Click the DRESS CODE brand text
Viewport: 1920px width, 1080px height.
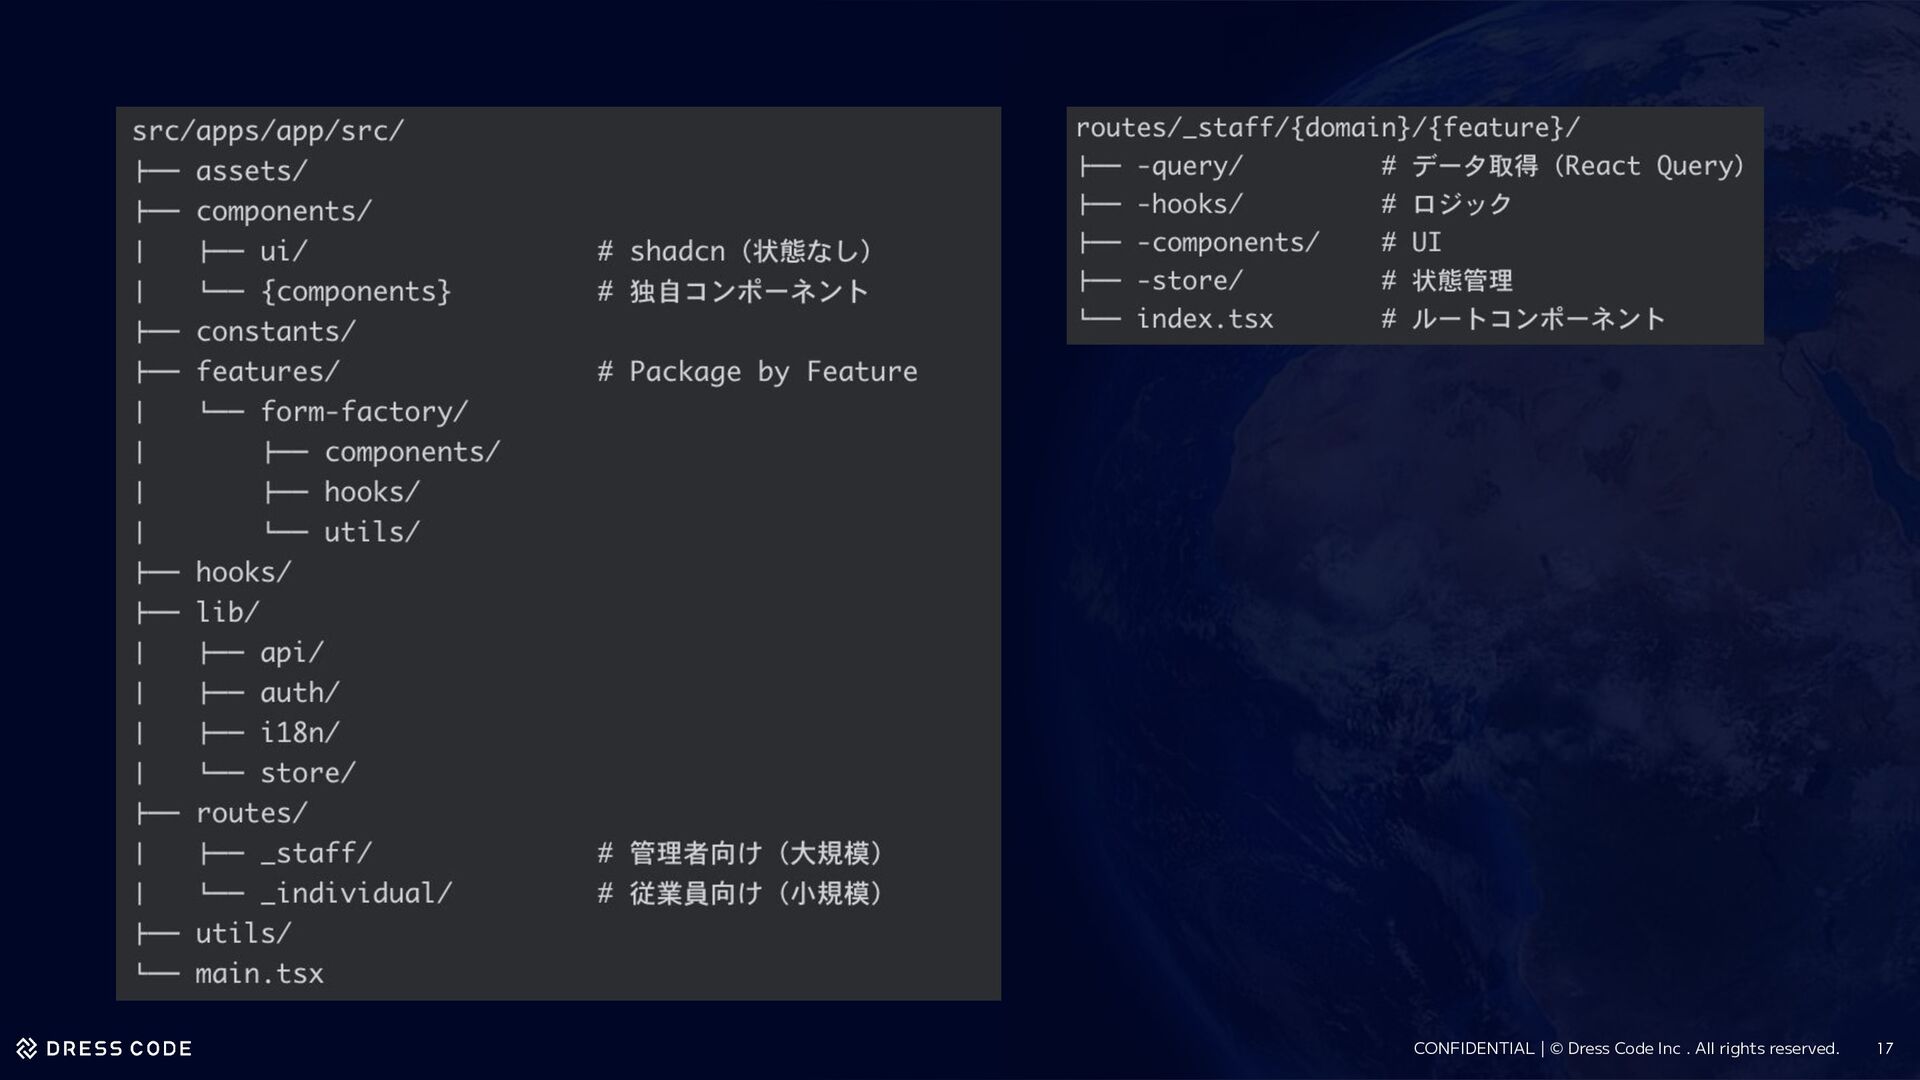[x=119, y=1048]
